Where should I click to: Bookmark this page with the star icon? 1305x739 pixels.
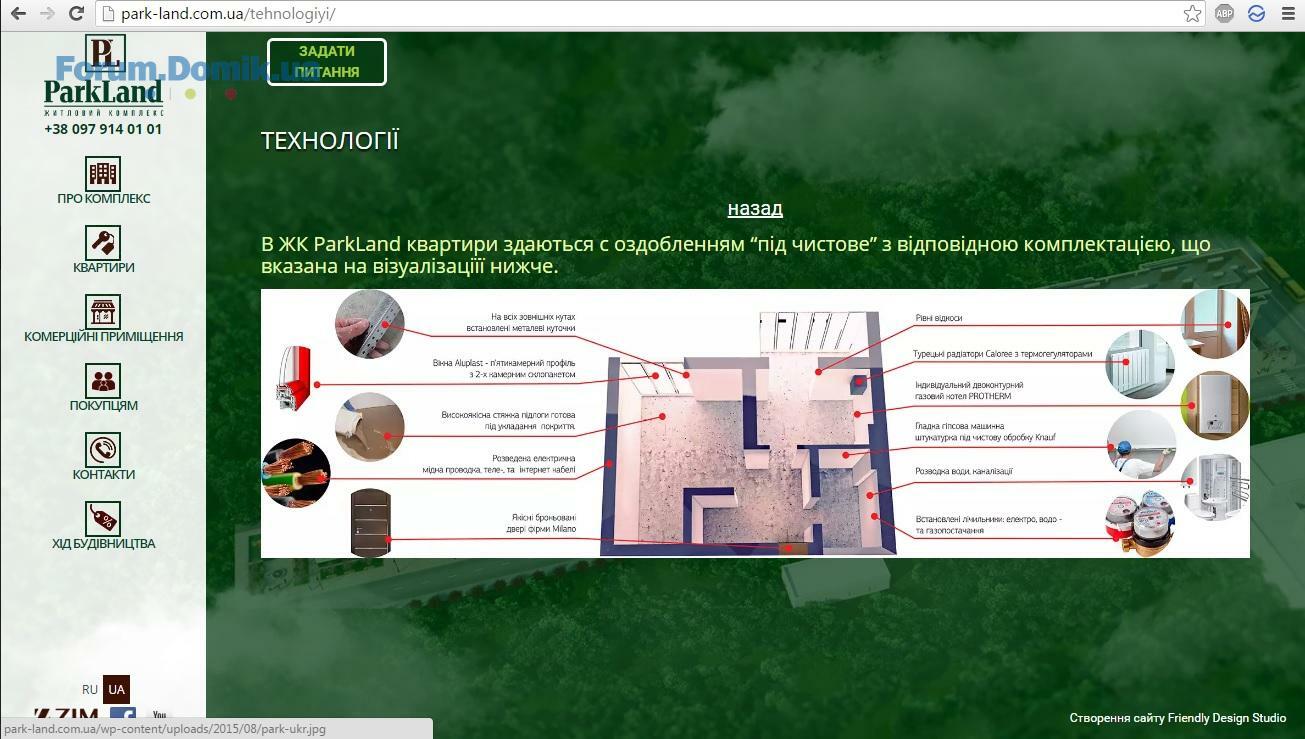[x=1192, y=13]
